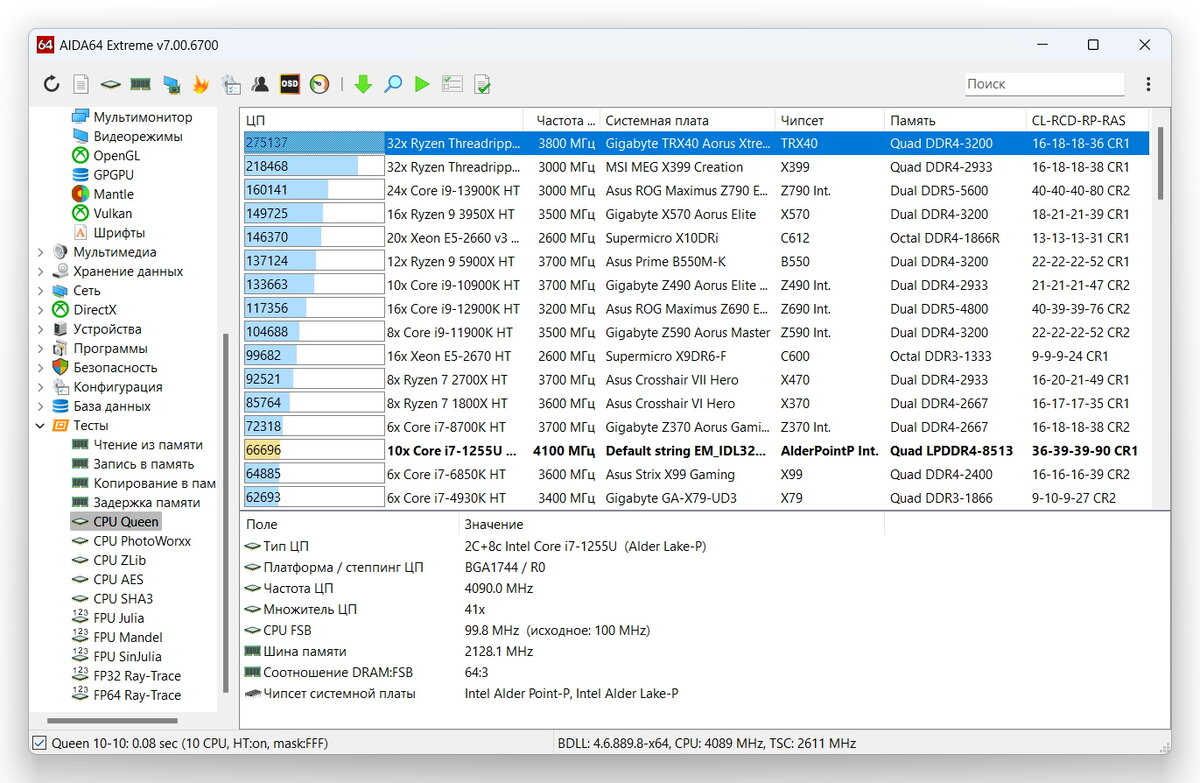The width and height of the screenshot is (1200, 783).
Task: Collapse the Тесты tree node
Action: pos(41,426)
